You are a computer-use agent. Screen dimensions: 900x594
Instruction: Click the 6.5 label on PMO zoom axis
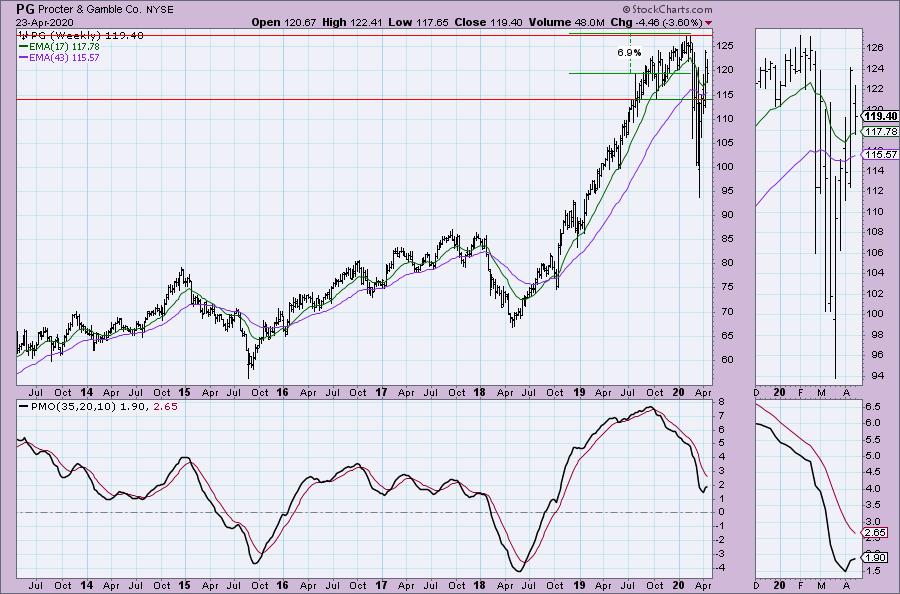click(x=872, y=406)
